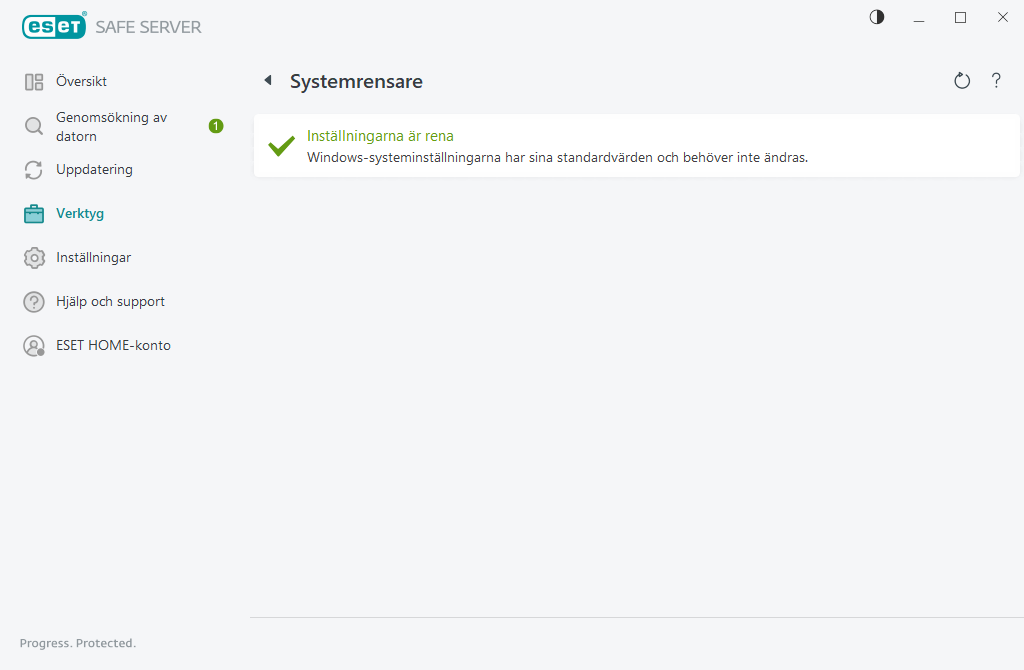Toggle dark mode in the title bar
The width and height of the screenshot is (1024, 670).
[876, 17]
